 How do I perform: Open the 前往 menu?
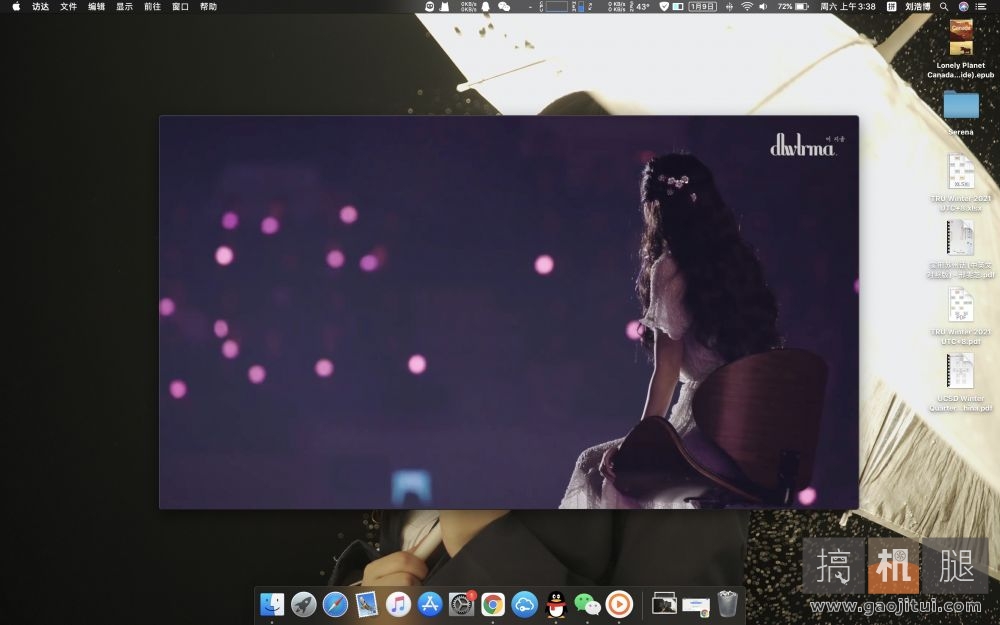point(152,6)
